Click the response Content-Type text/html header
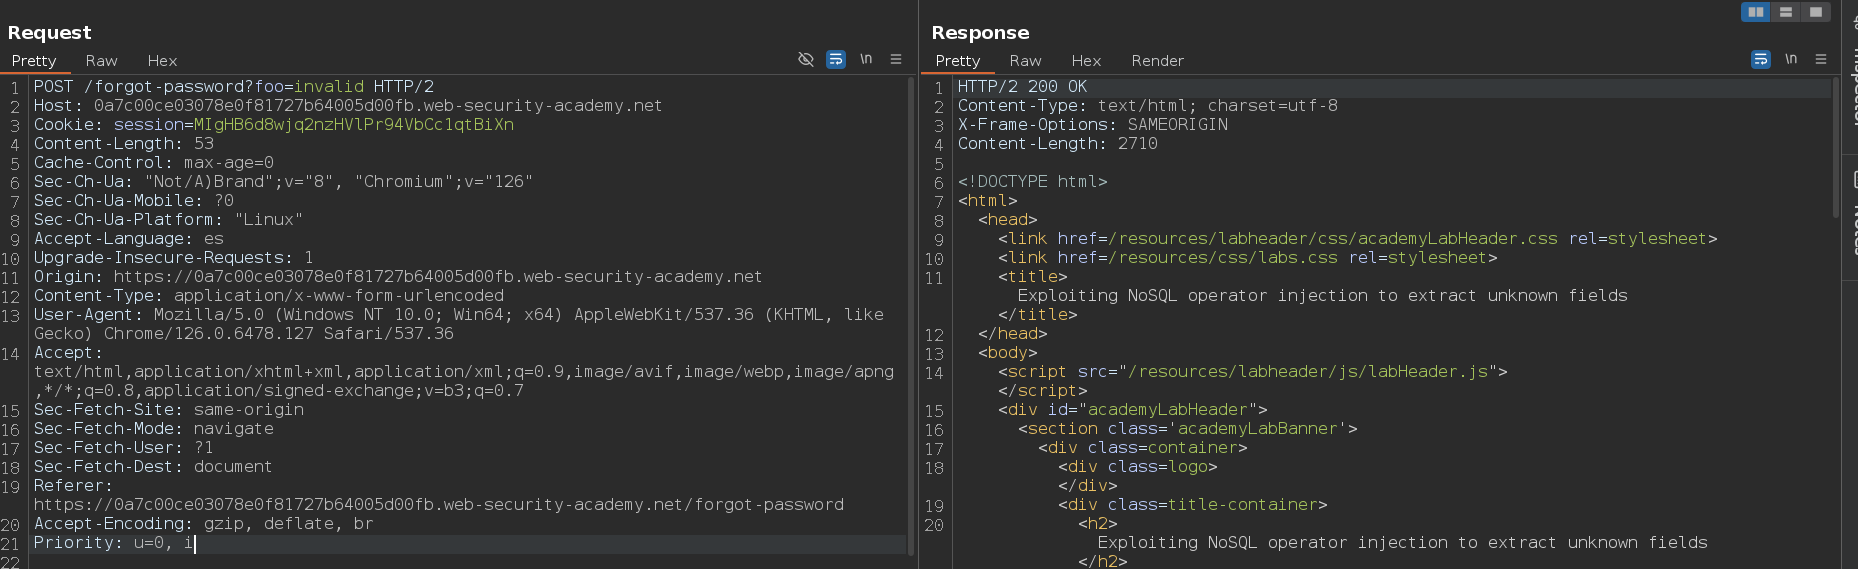 (1148, 106)
